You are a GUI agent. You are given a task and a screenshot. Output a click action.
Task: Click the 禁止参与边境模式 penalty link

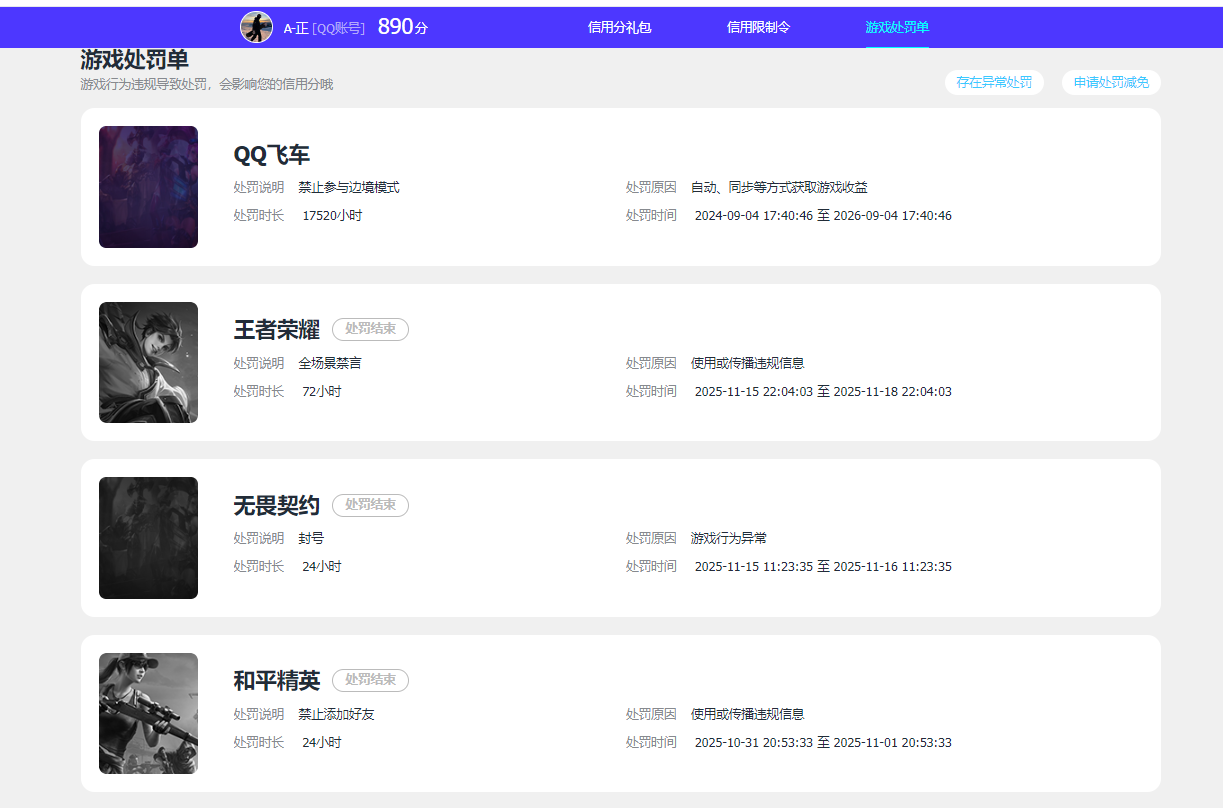349,186
